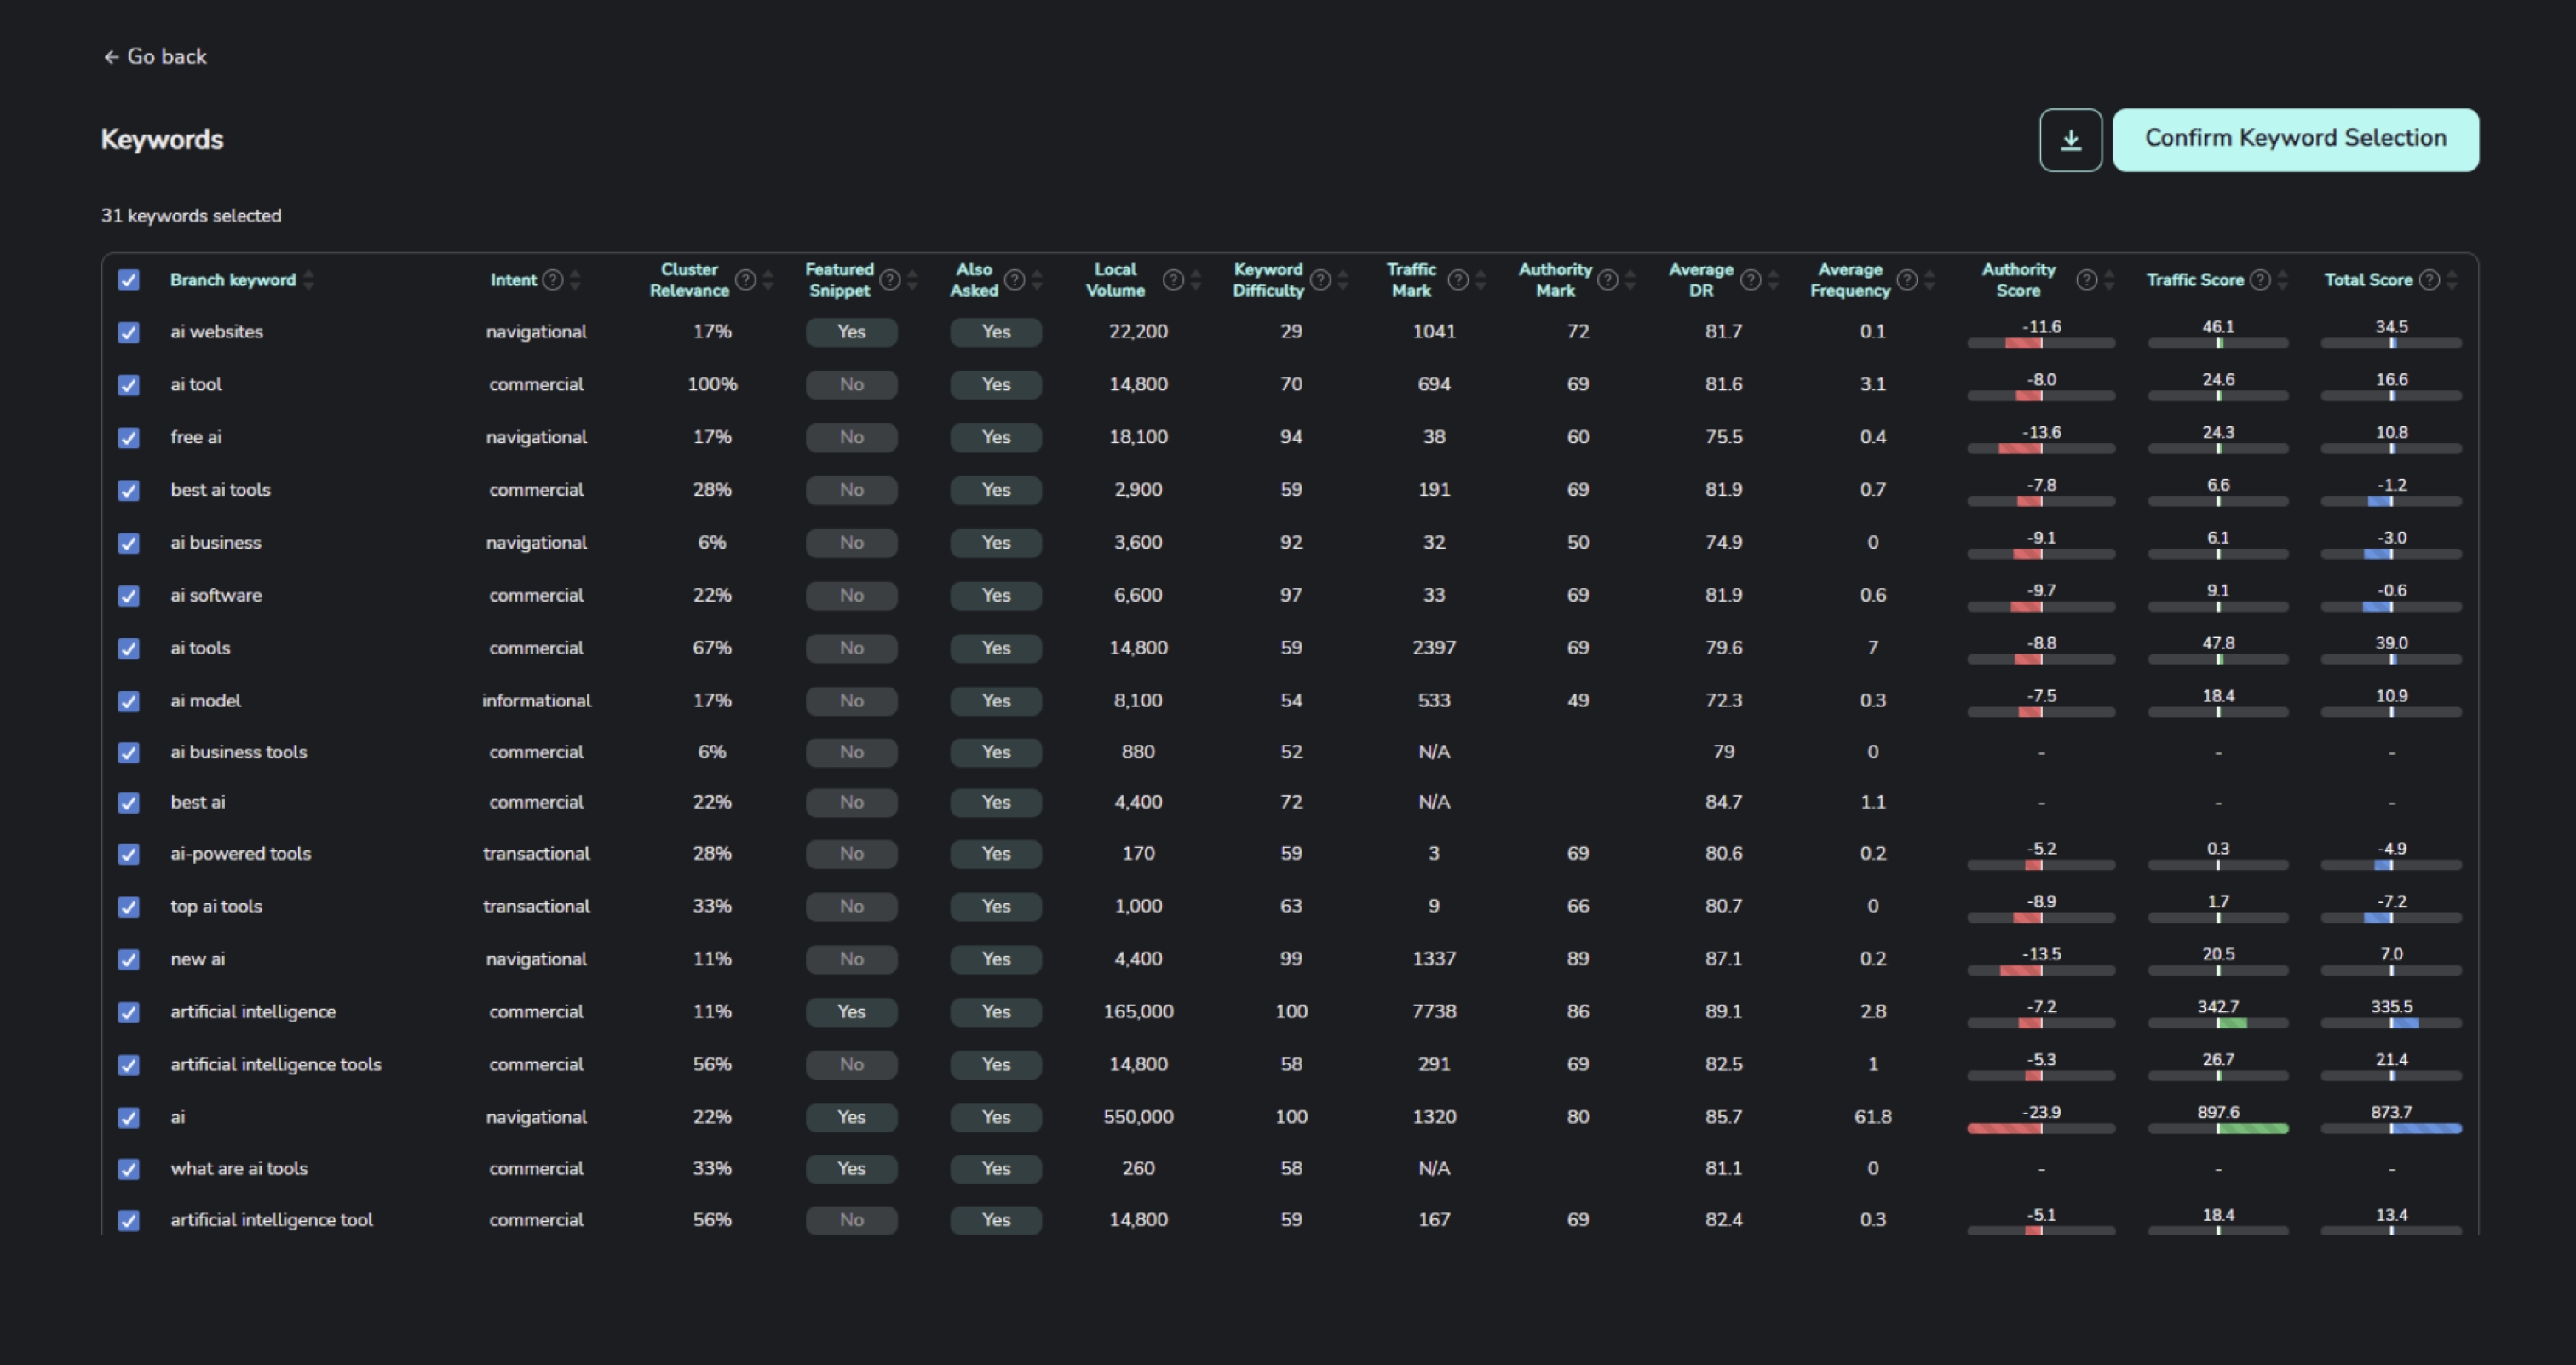Open help icon beside Local Volume header

(x=1173, y=280)
